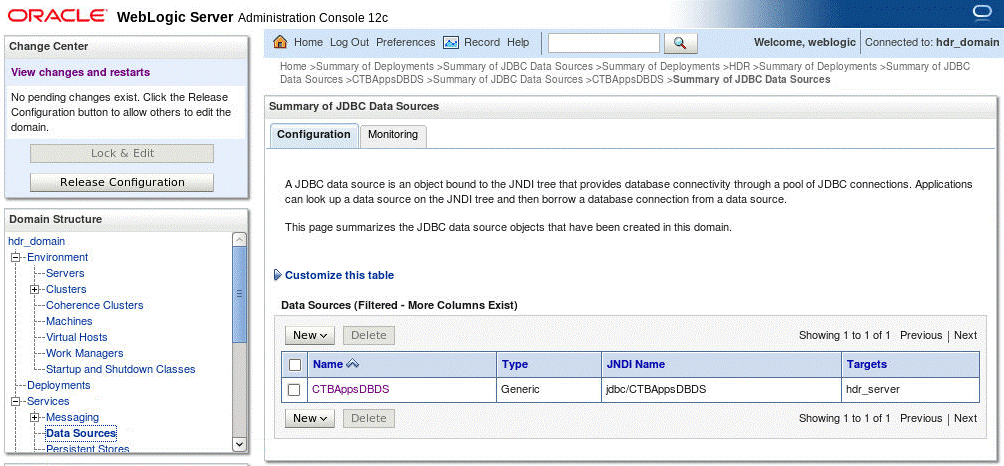This screenshot has width=1004, height=466.
Task: Switch to the Monitoring tab
Action: tap(393, 135)
